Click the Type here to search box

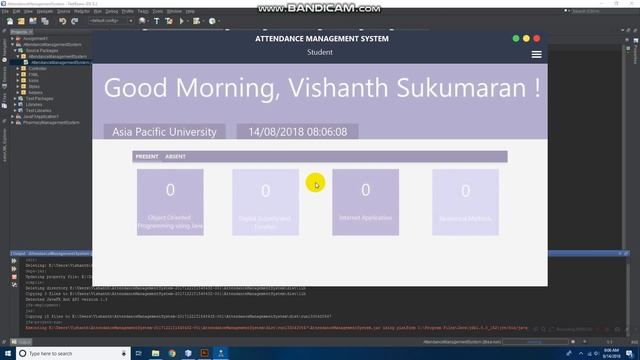73,353
